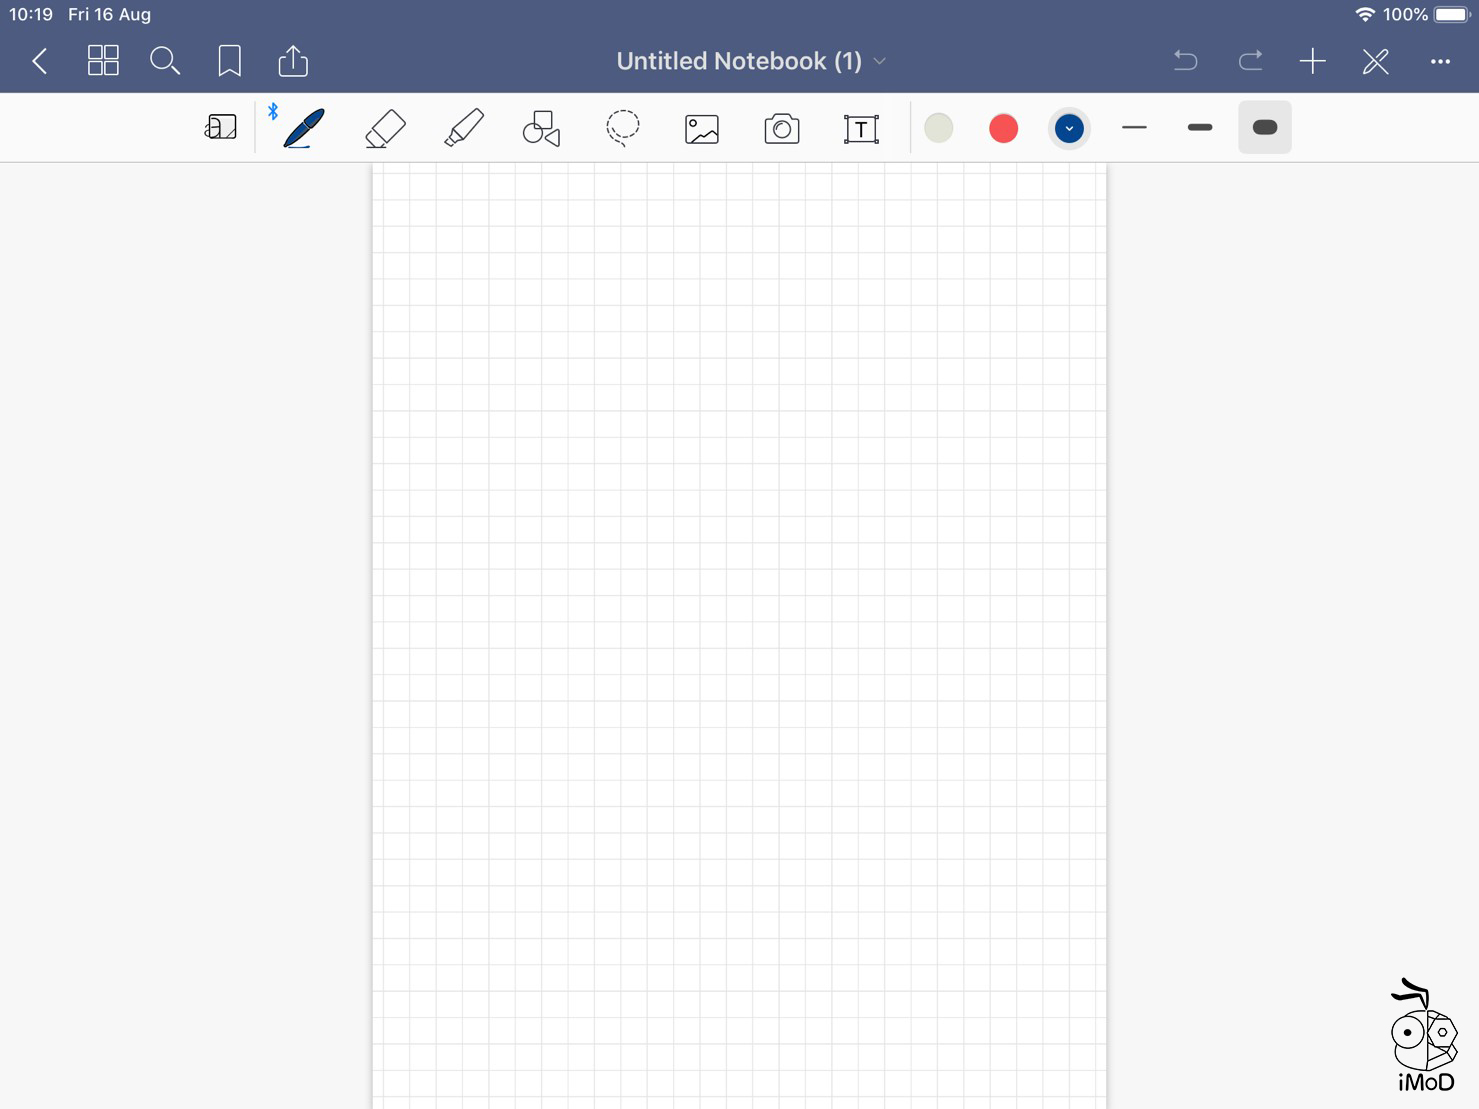Open the more options menu
The width and height of the screenshot is (1479, 1109).
[x=1440, y=61]
